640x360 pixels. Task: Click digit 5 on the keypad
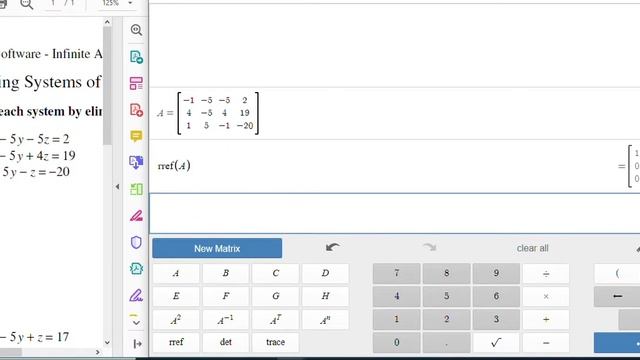click(x=447, y=296)
